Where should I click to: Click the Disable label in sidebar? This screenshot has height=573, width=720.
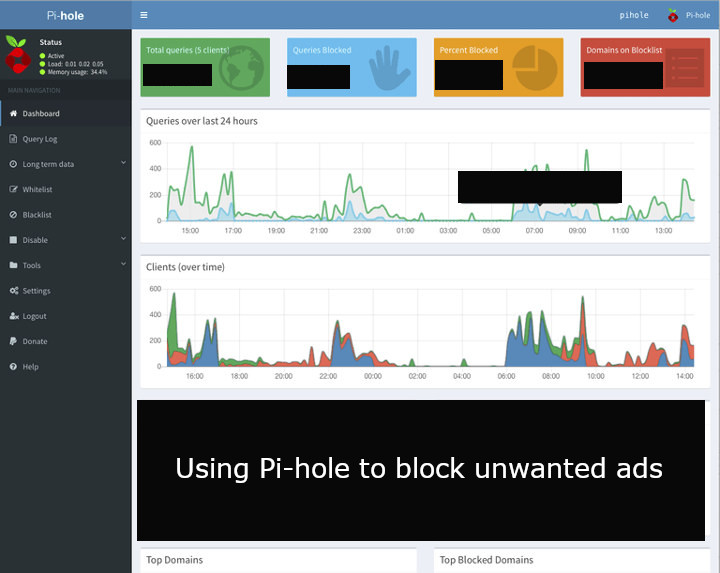[35, 240]
